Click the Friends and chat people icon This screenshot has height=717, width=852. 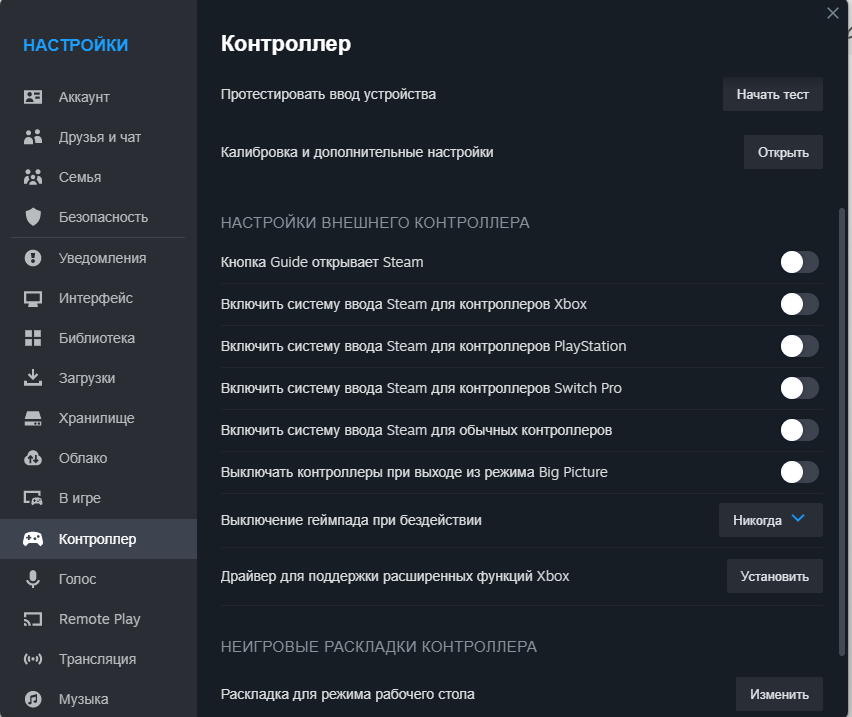point(33,137)
